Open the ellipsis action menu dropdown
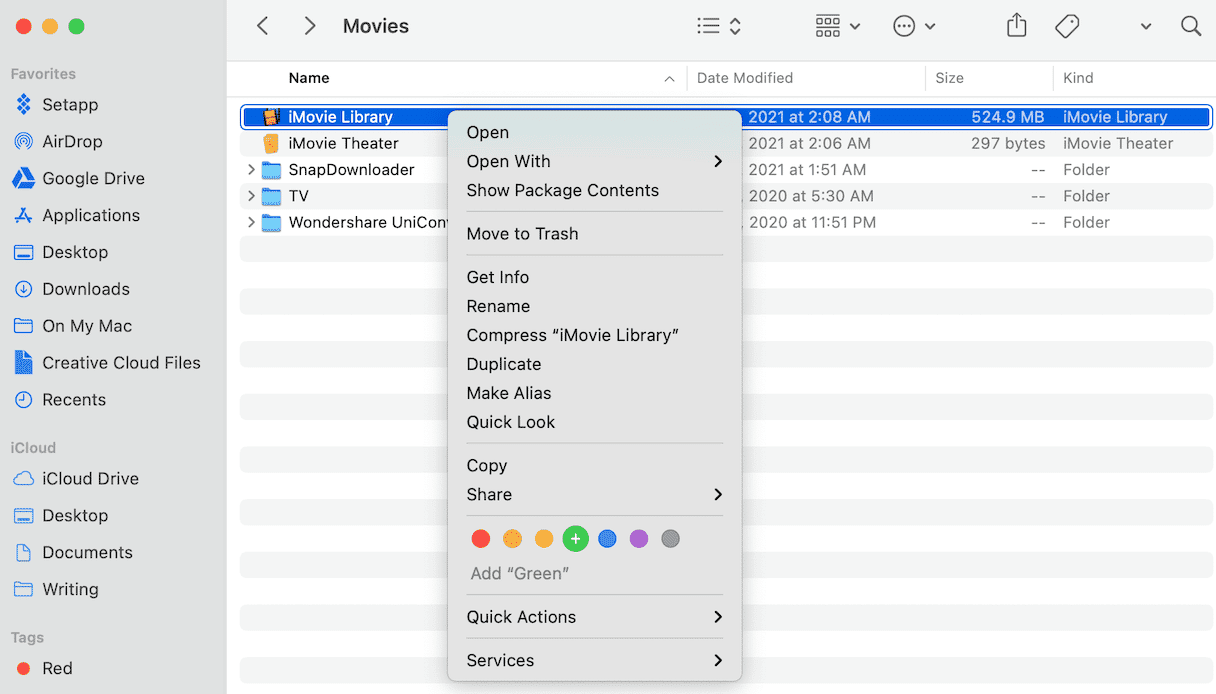The image size is (1216, 694). coord(914,26)
